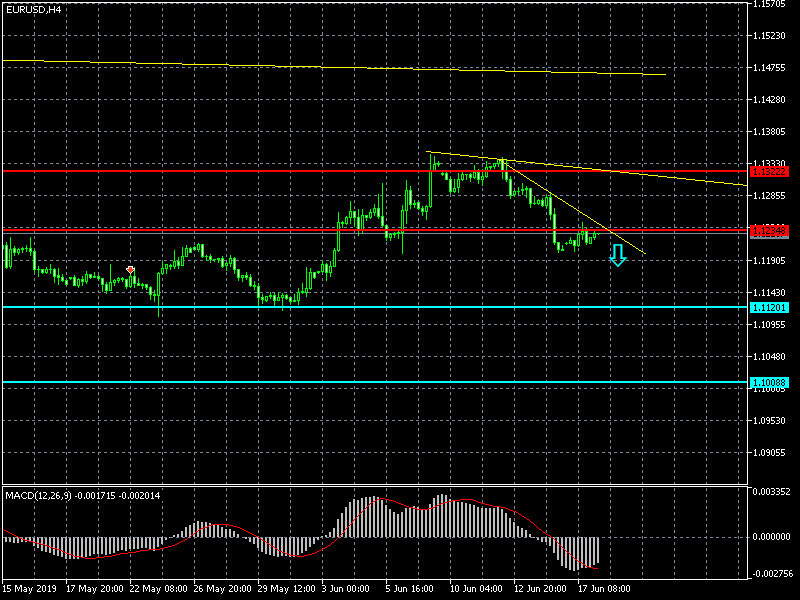Click the 1.09530 price axis value

(769, 421)
